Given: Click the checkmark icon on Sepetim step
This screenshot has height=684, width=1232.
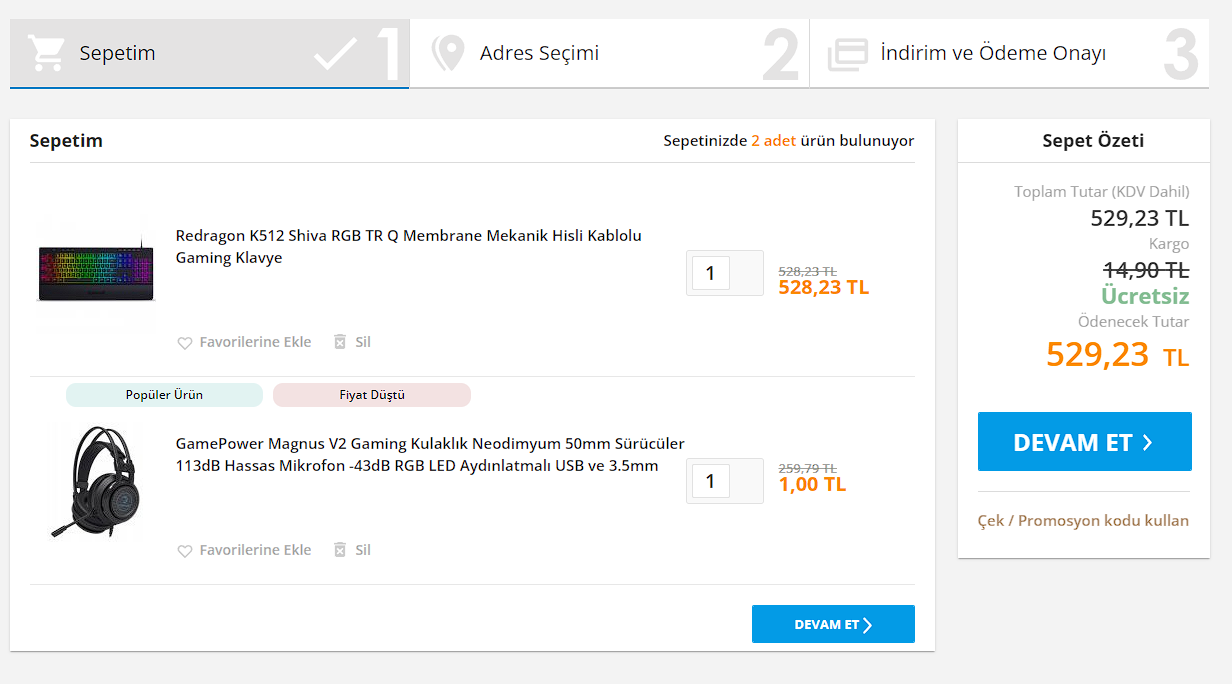Looking at the screenshot, I should point(335,54).
